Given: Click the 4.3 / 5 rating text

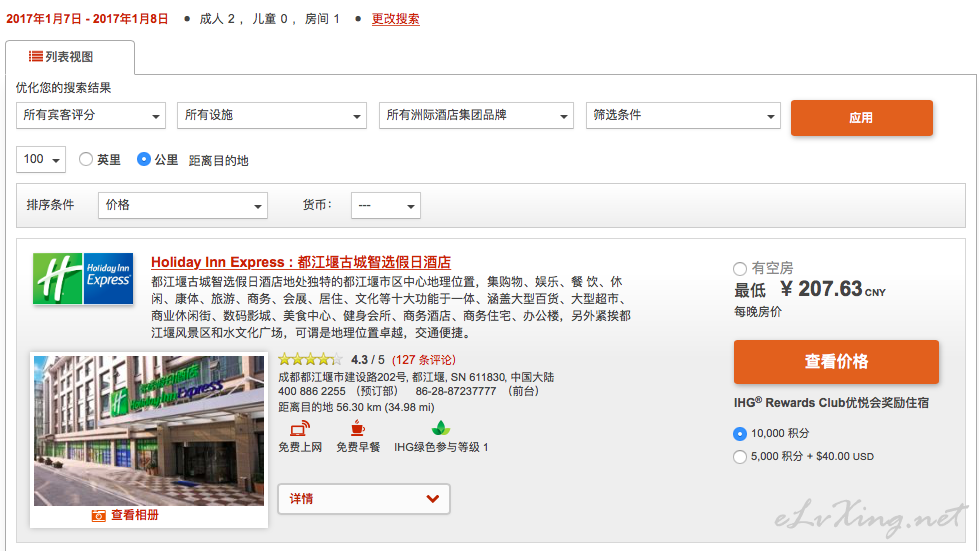Looking at the screenshot, I should pos(368,360).
